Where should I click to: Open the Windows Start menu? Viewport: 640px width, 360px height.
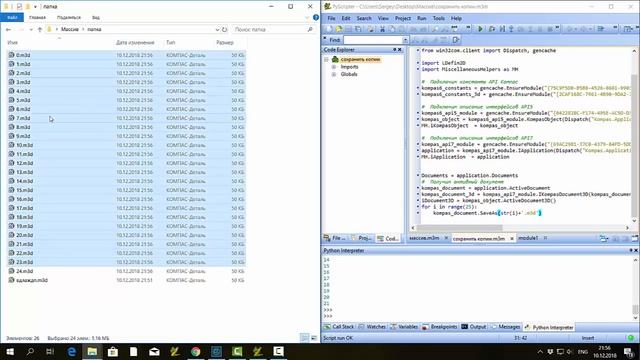[x=10, y=351]
